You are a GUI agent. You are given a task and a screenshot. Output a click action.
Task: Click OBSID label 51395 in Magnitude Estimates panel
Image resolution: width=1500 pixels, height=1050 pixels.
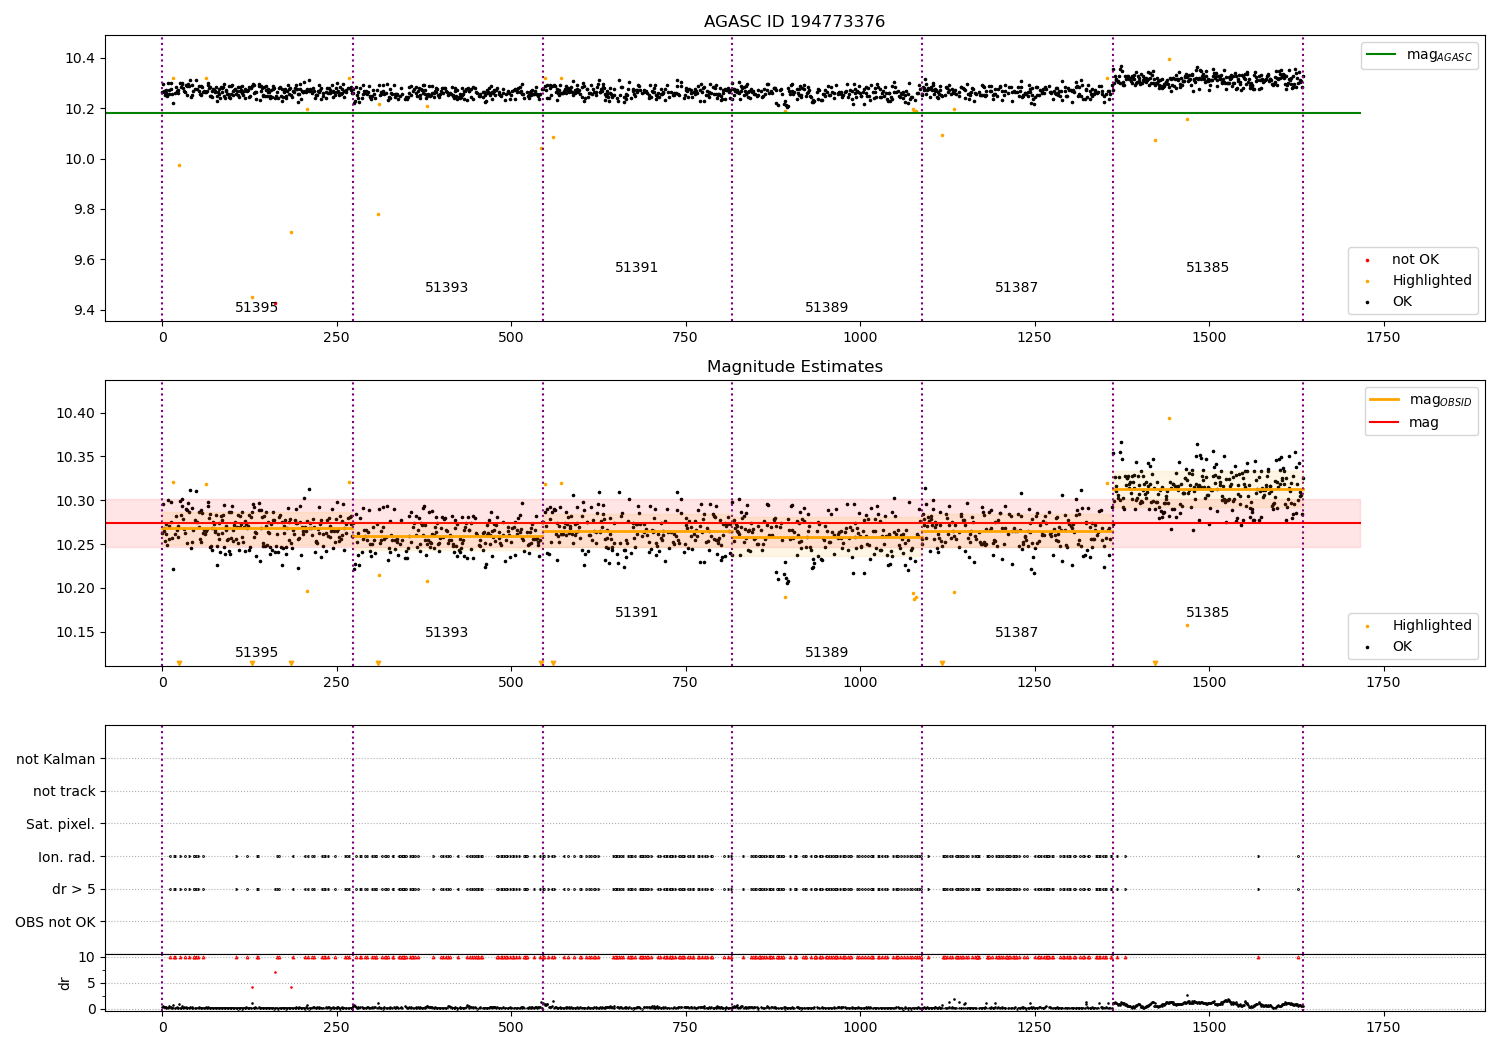click(x=256, y=653)
